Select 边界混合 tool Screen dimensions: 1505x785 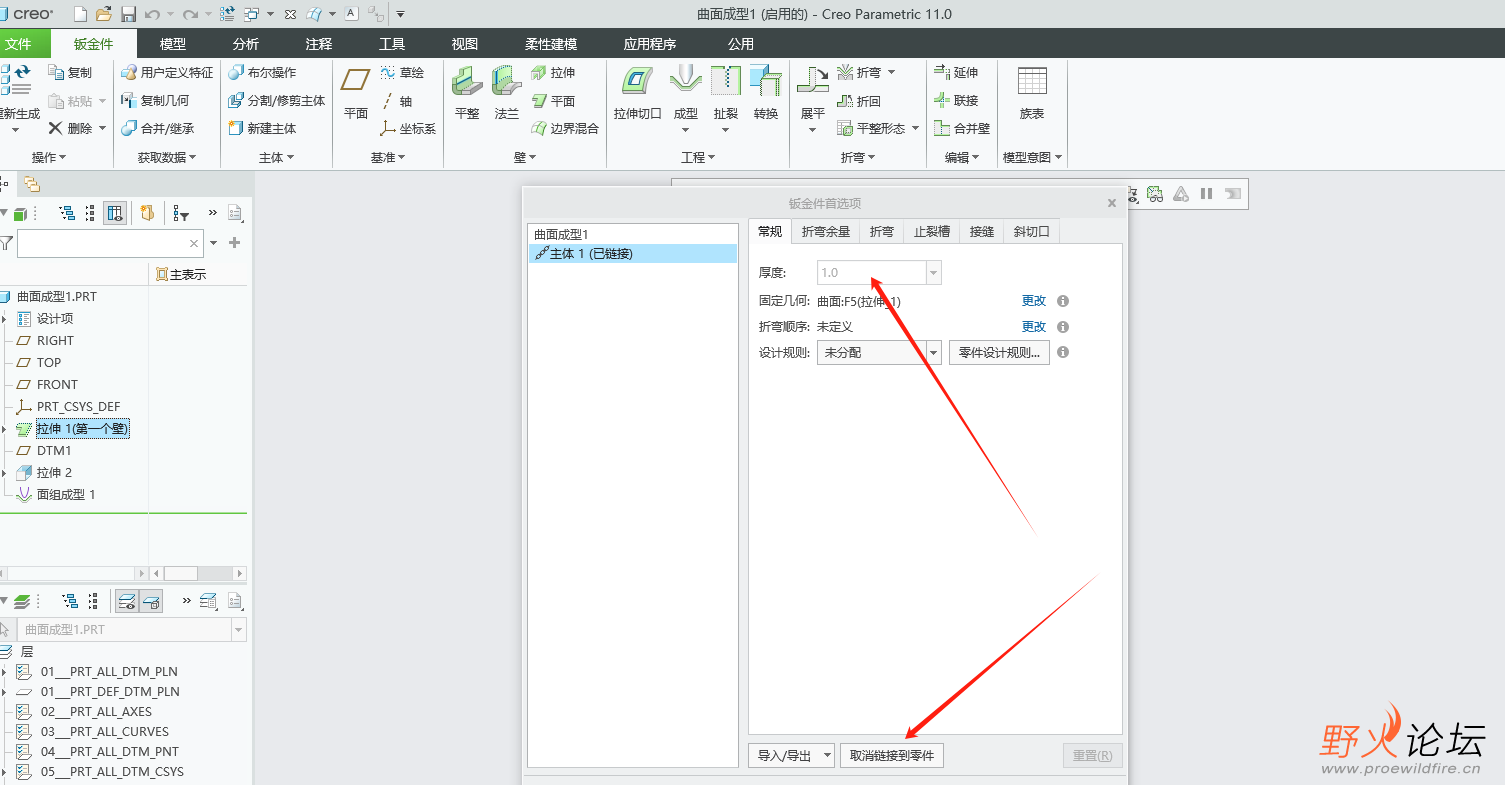pos(565,128)
